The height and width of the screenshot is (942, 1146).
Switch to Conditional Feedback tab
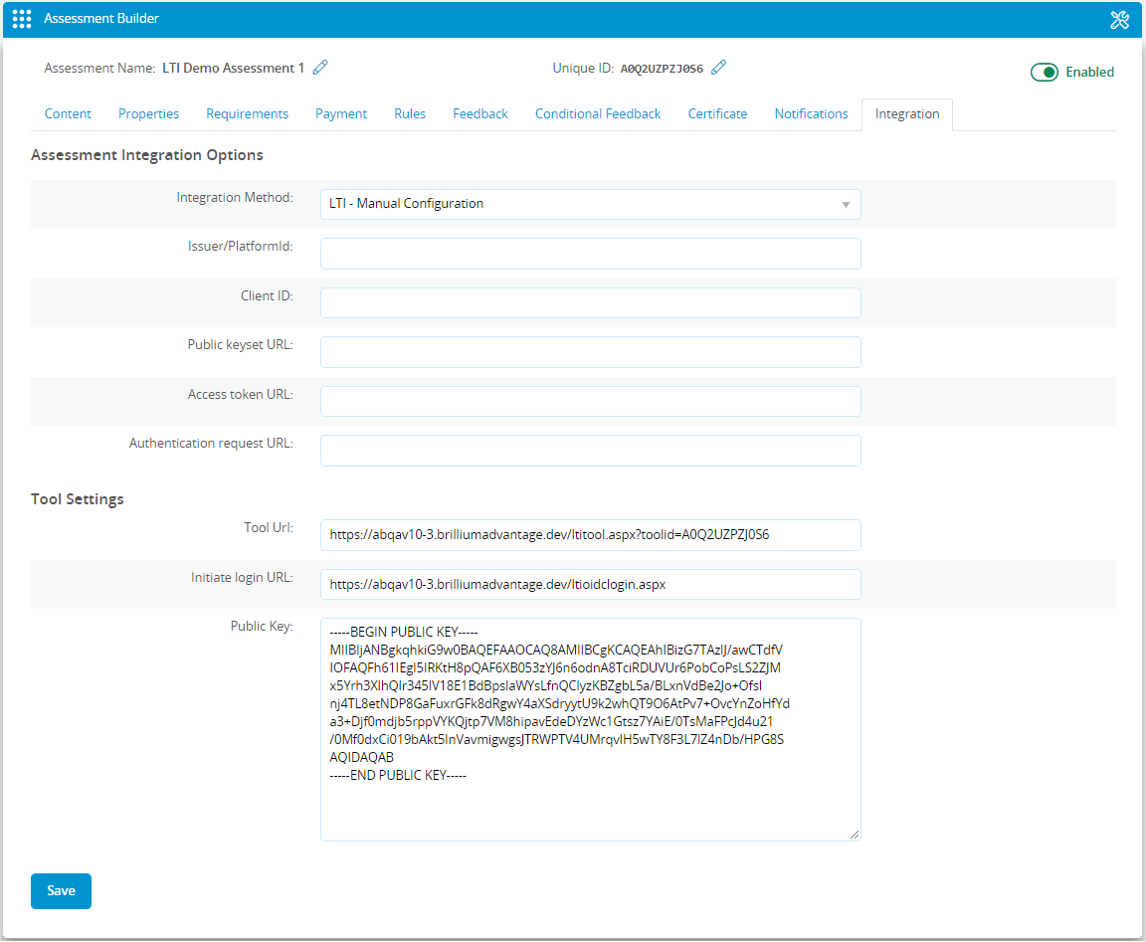pyautogui.click(x=598, y=114)
